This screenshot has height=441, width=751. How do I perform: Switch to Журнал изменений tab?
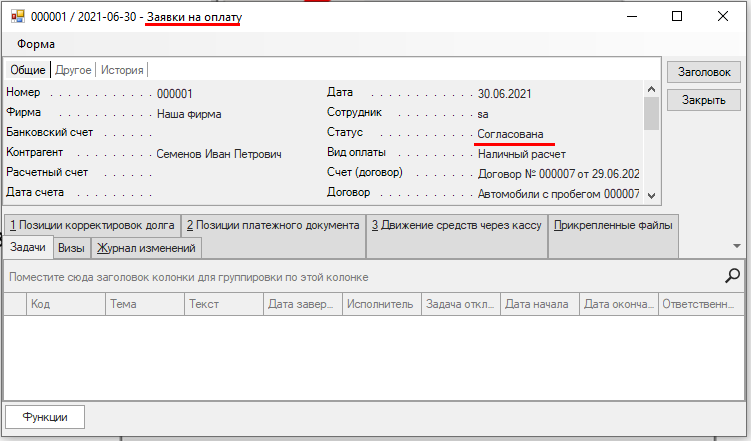(147, 247)
